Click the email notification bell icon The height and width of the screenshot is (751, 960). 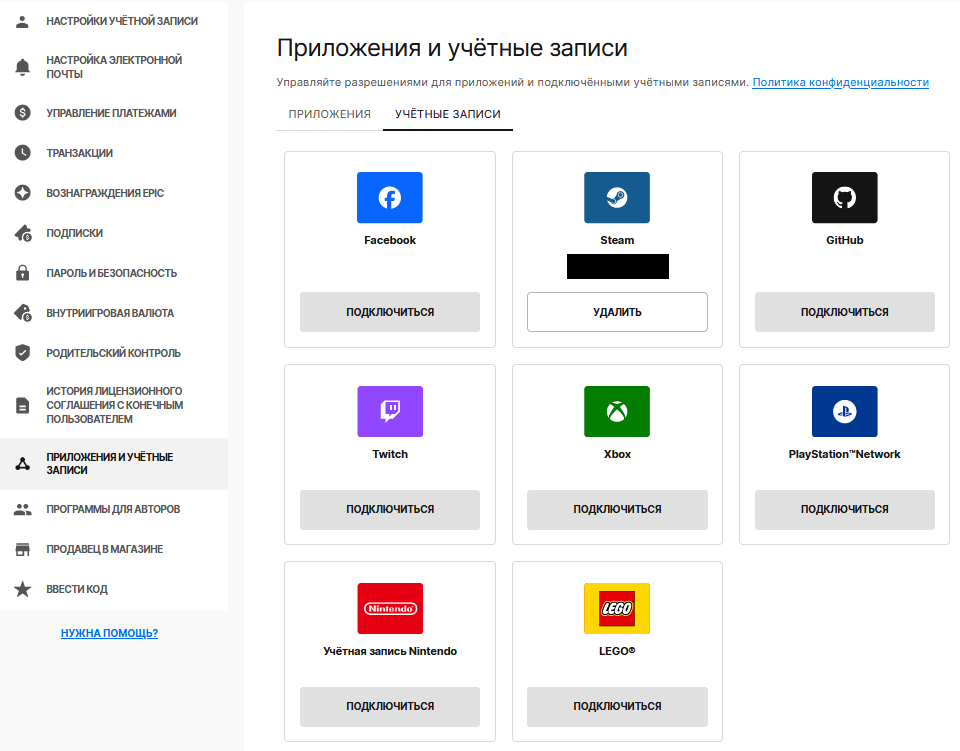(23, 67)
